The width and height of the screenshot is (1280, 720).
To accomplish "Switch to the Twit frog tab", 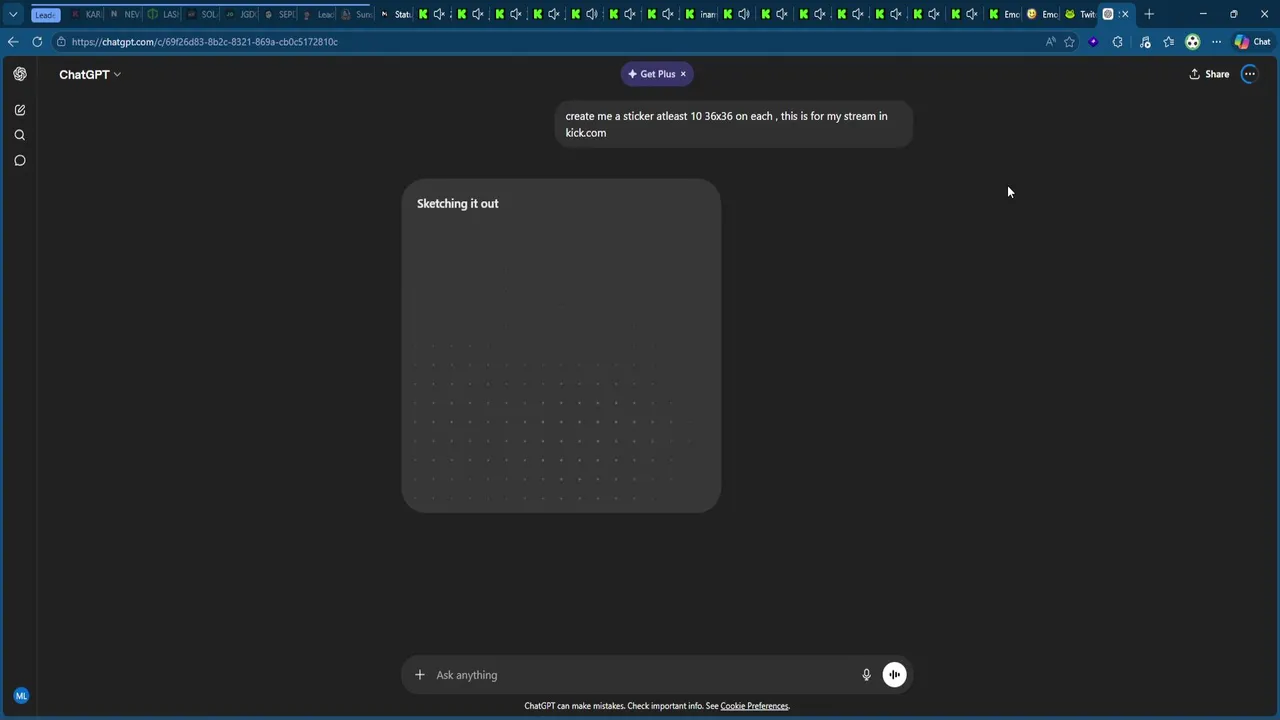I will pos(1080,14).
